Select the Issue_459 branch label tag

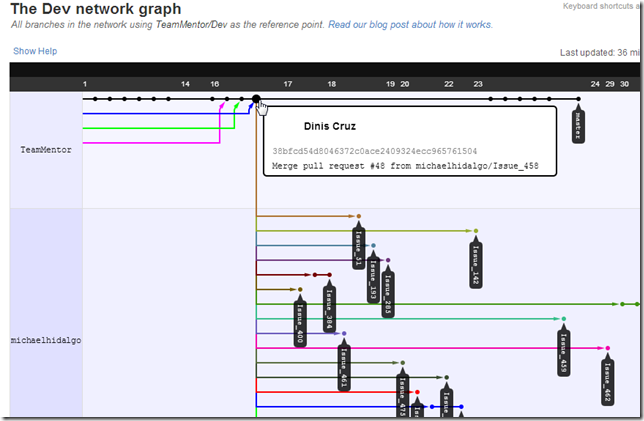(x=564, y=353)
